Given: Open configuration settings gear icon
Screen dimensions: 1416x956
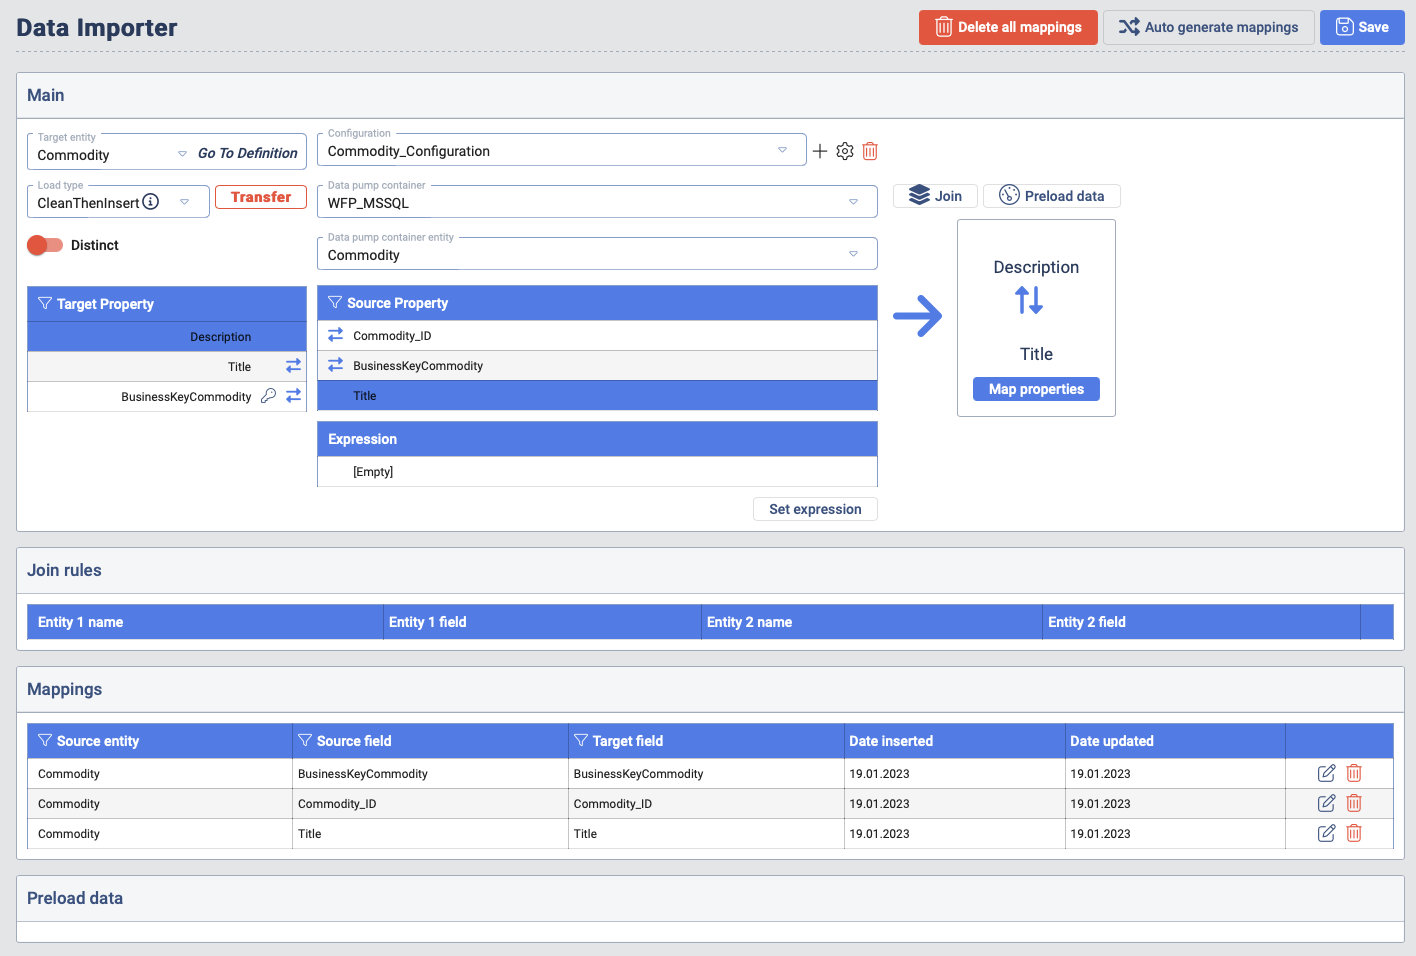Looking at the screenshot, I should (845, 151).
